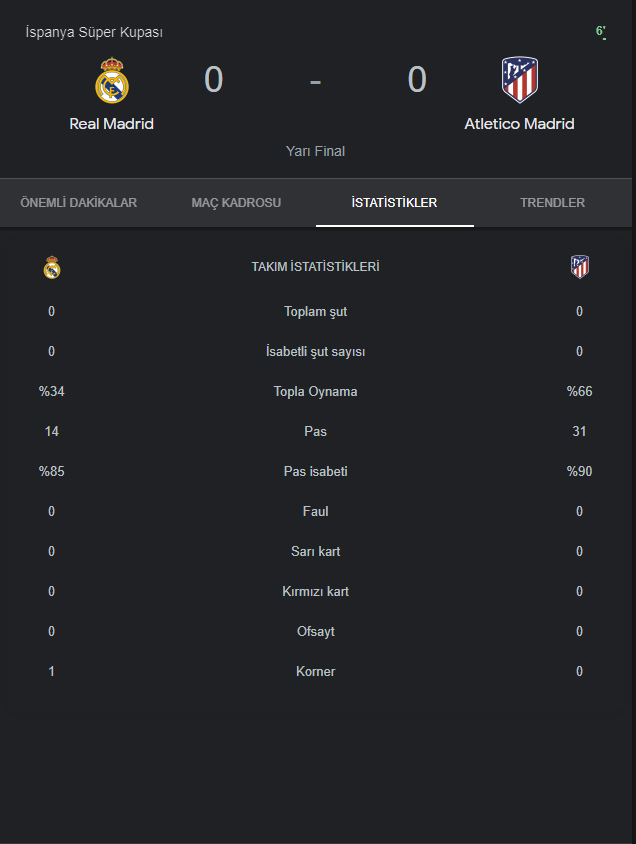Click small Real Madrid crest in statistics header
The width and height of the screenshot is (636, 844).
tap(52, 267)
